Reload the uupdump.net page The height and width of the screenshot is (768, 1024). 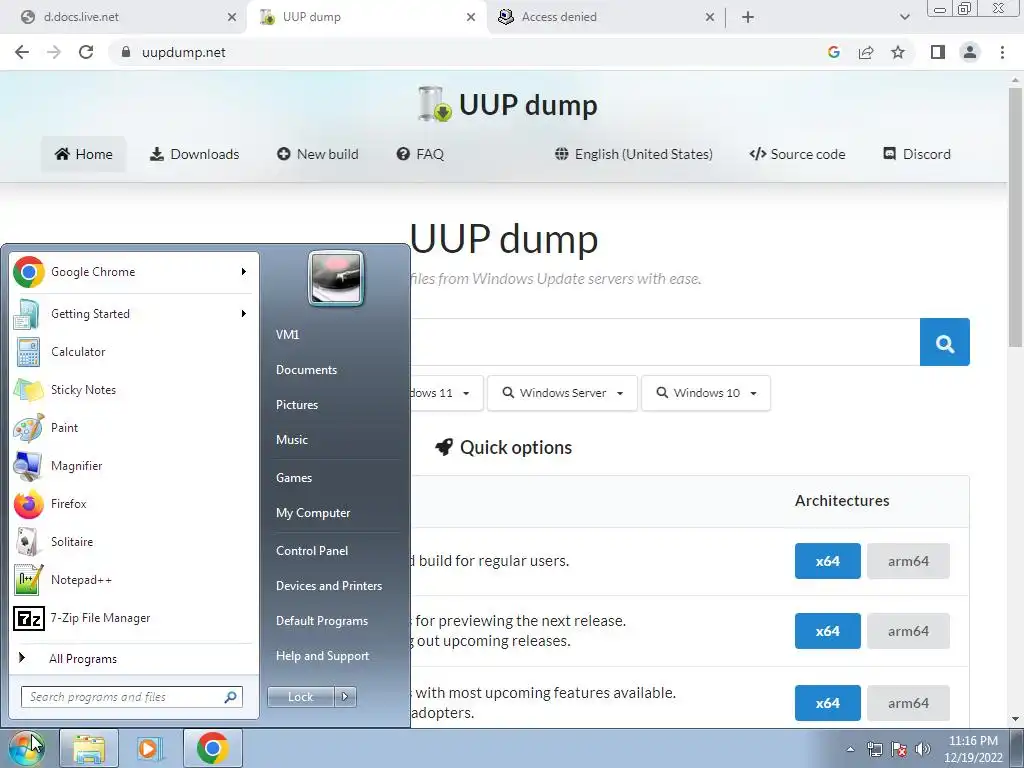(86, 52)
